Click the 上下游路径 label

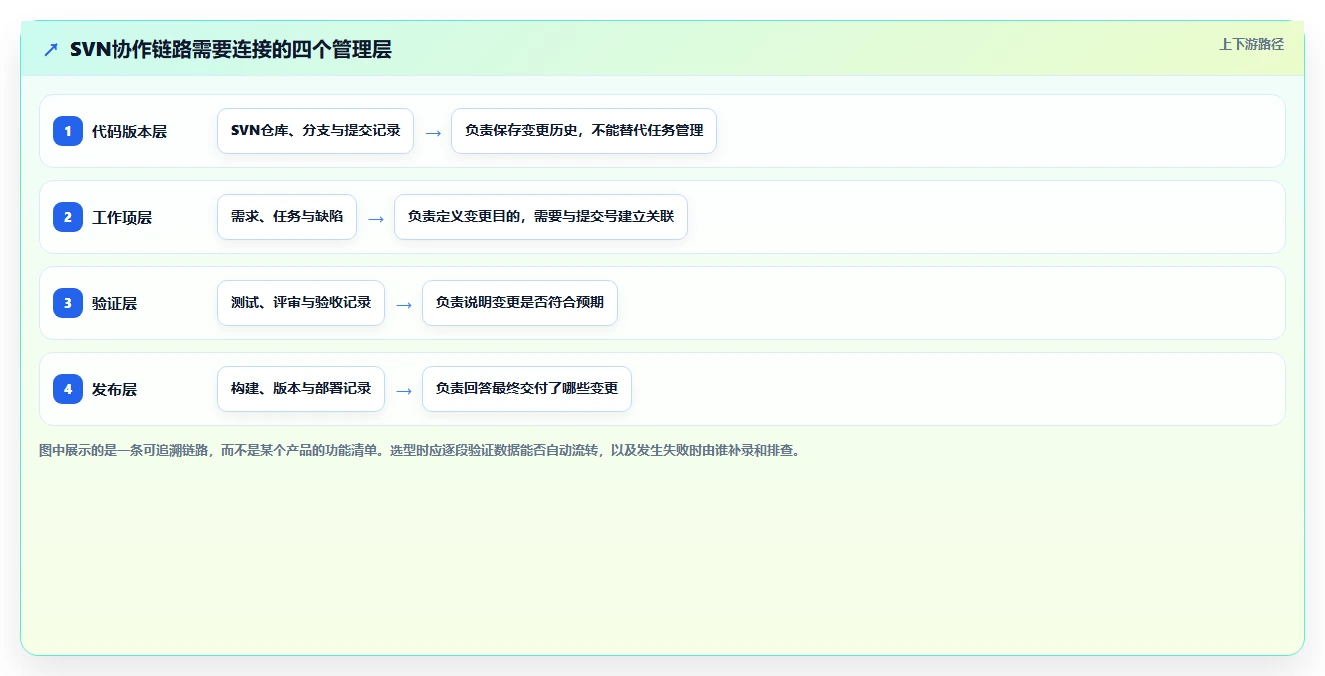coord(1251,45)
